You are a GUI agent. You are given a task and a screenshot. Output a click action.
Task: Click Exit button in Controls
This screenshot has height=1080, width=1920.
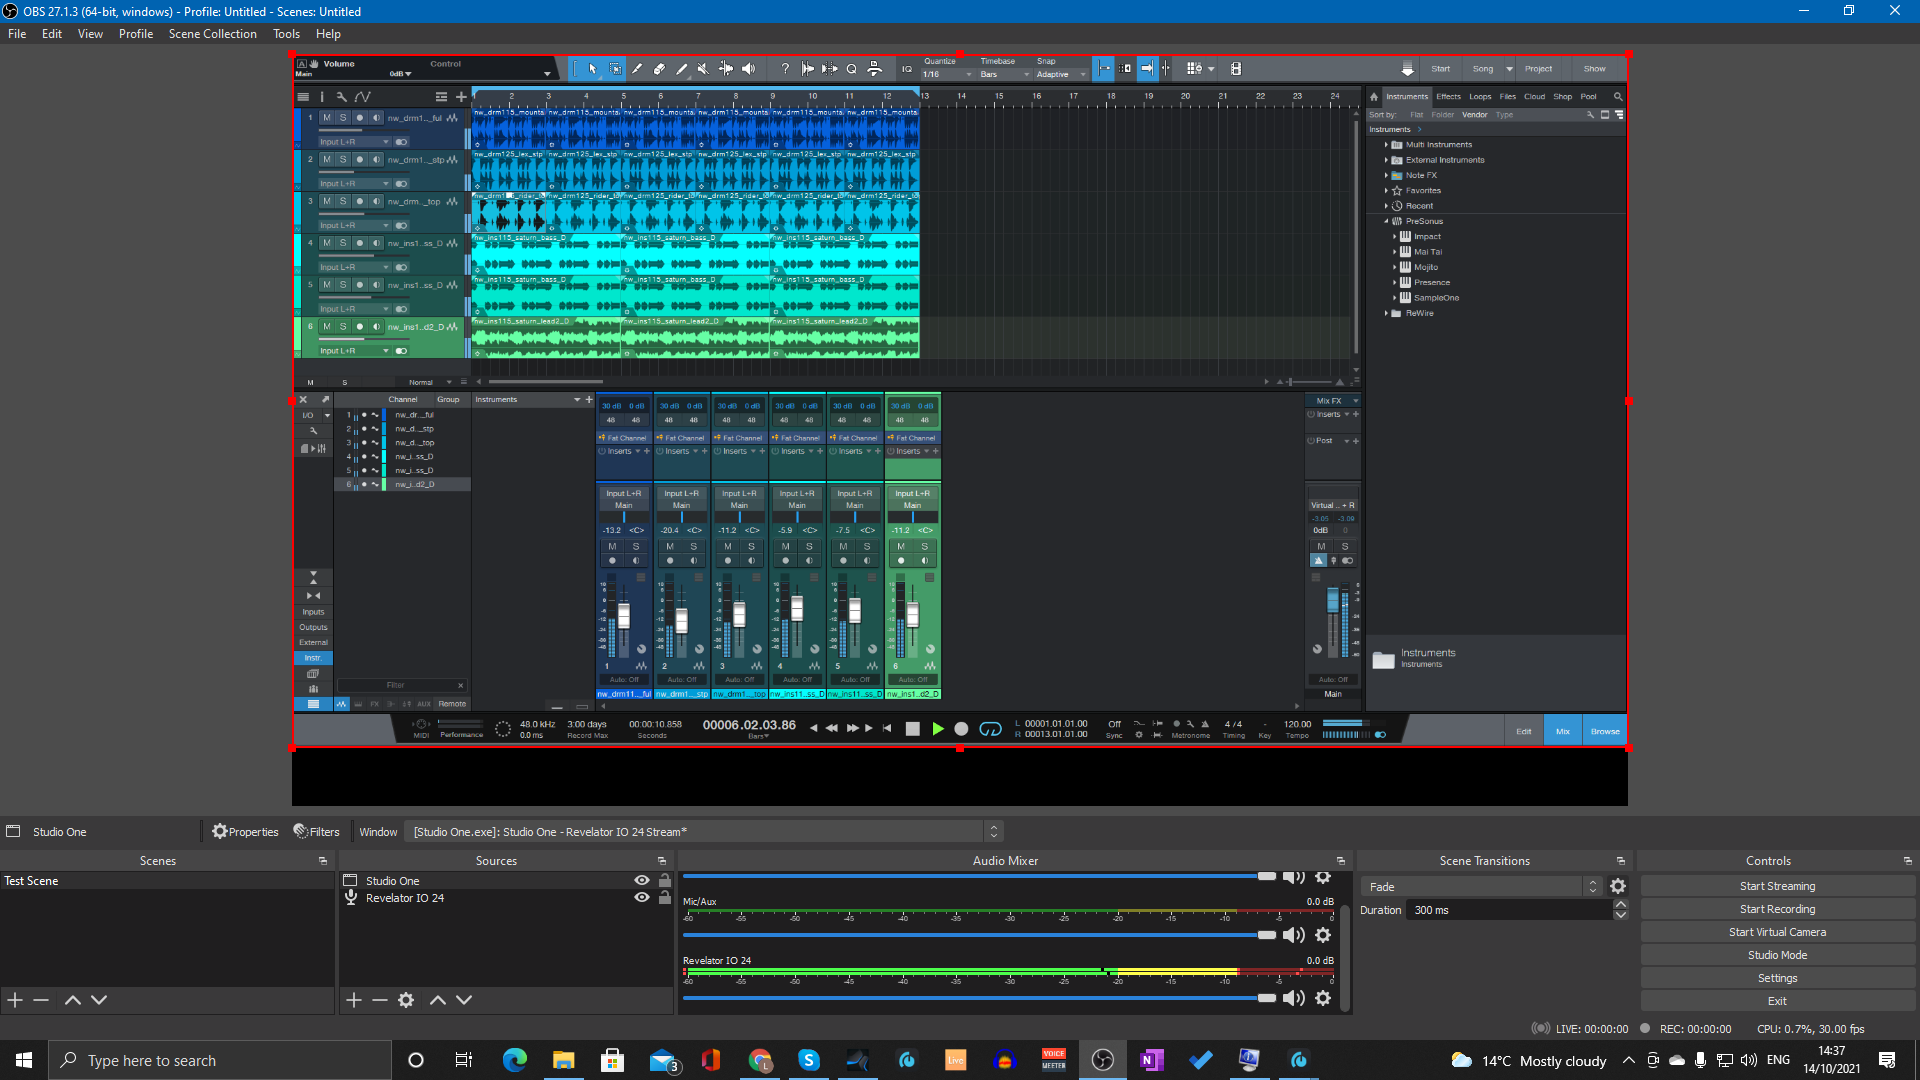(x=1777, y=1001)
